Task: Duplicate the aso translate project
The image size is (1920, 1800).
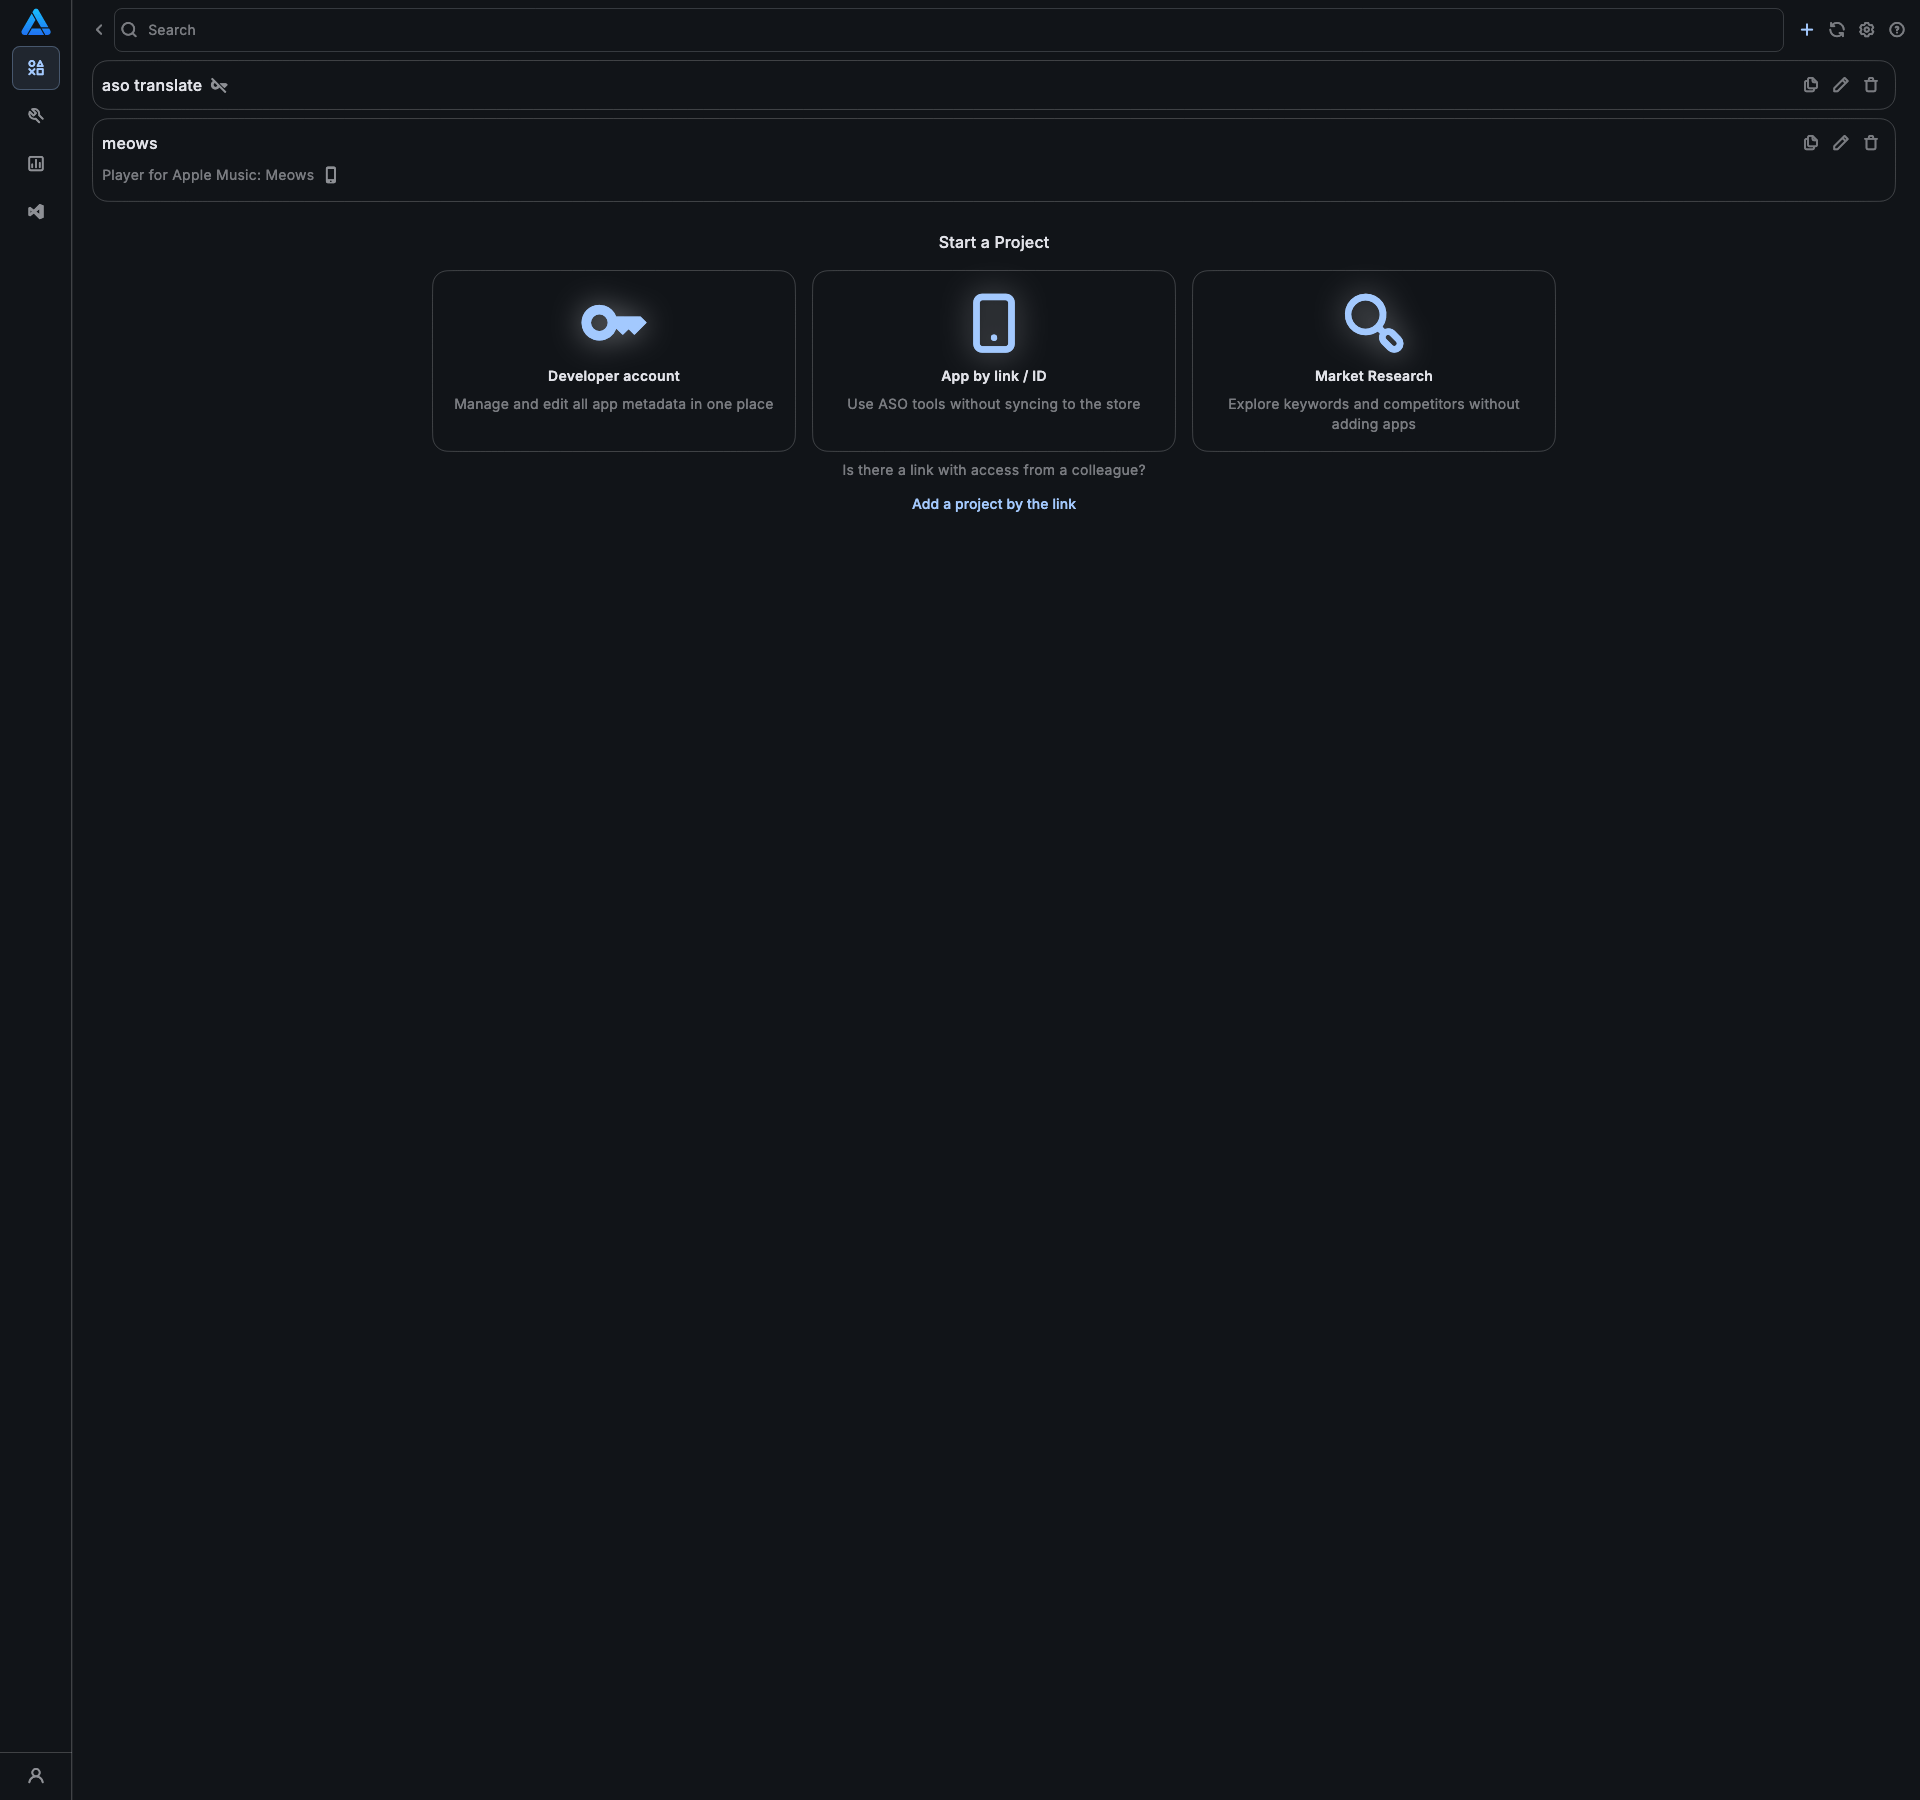Action: (x=1811, y=85)
